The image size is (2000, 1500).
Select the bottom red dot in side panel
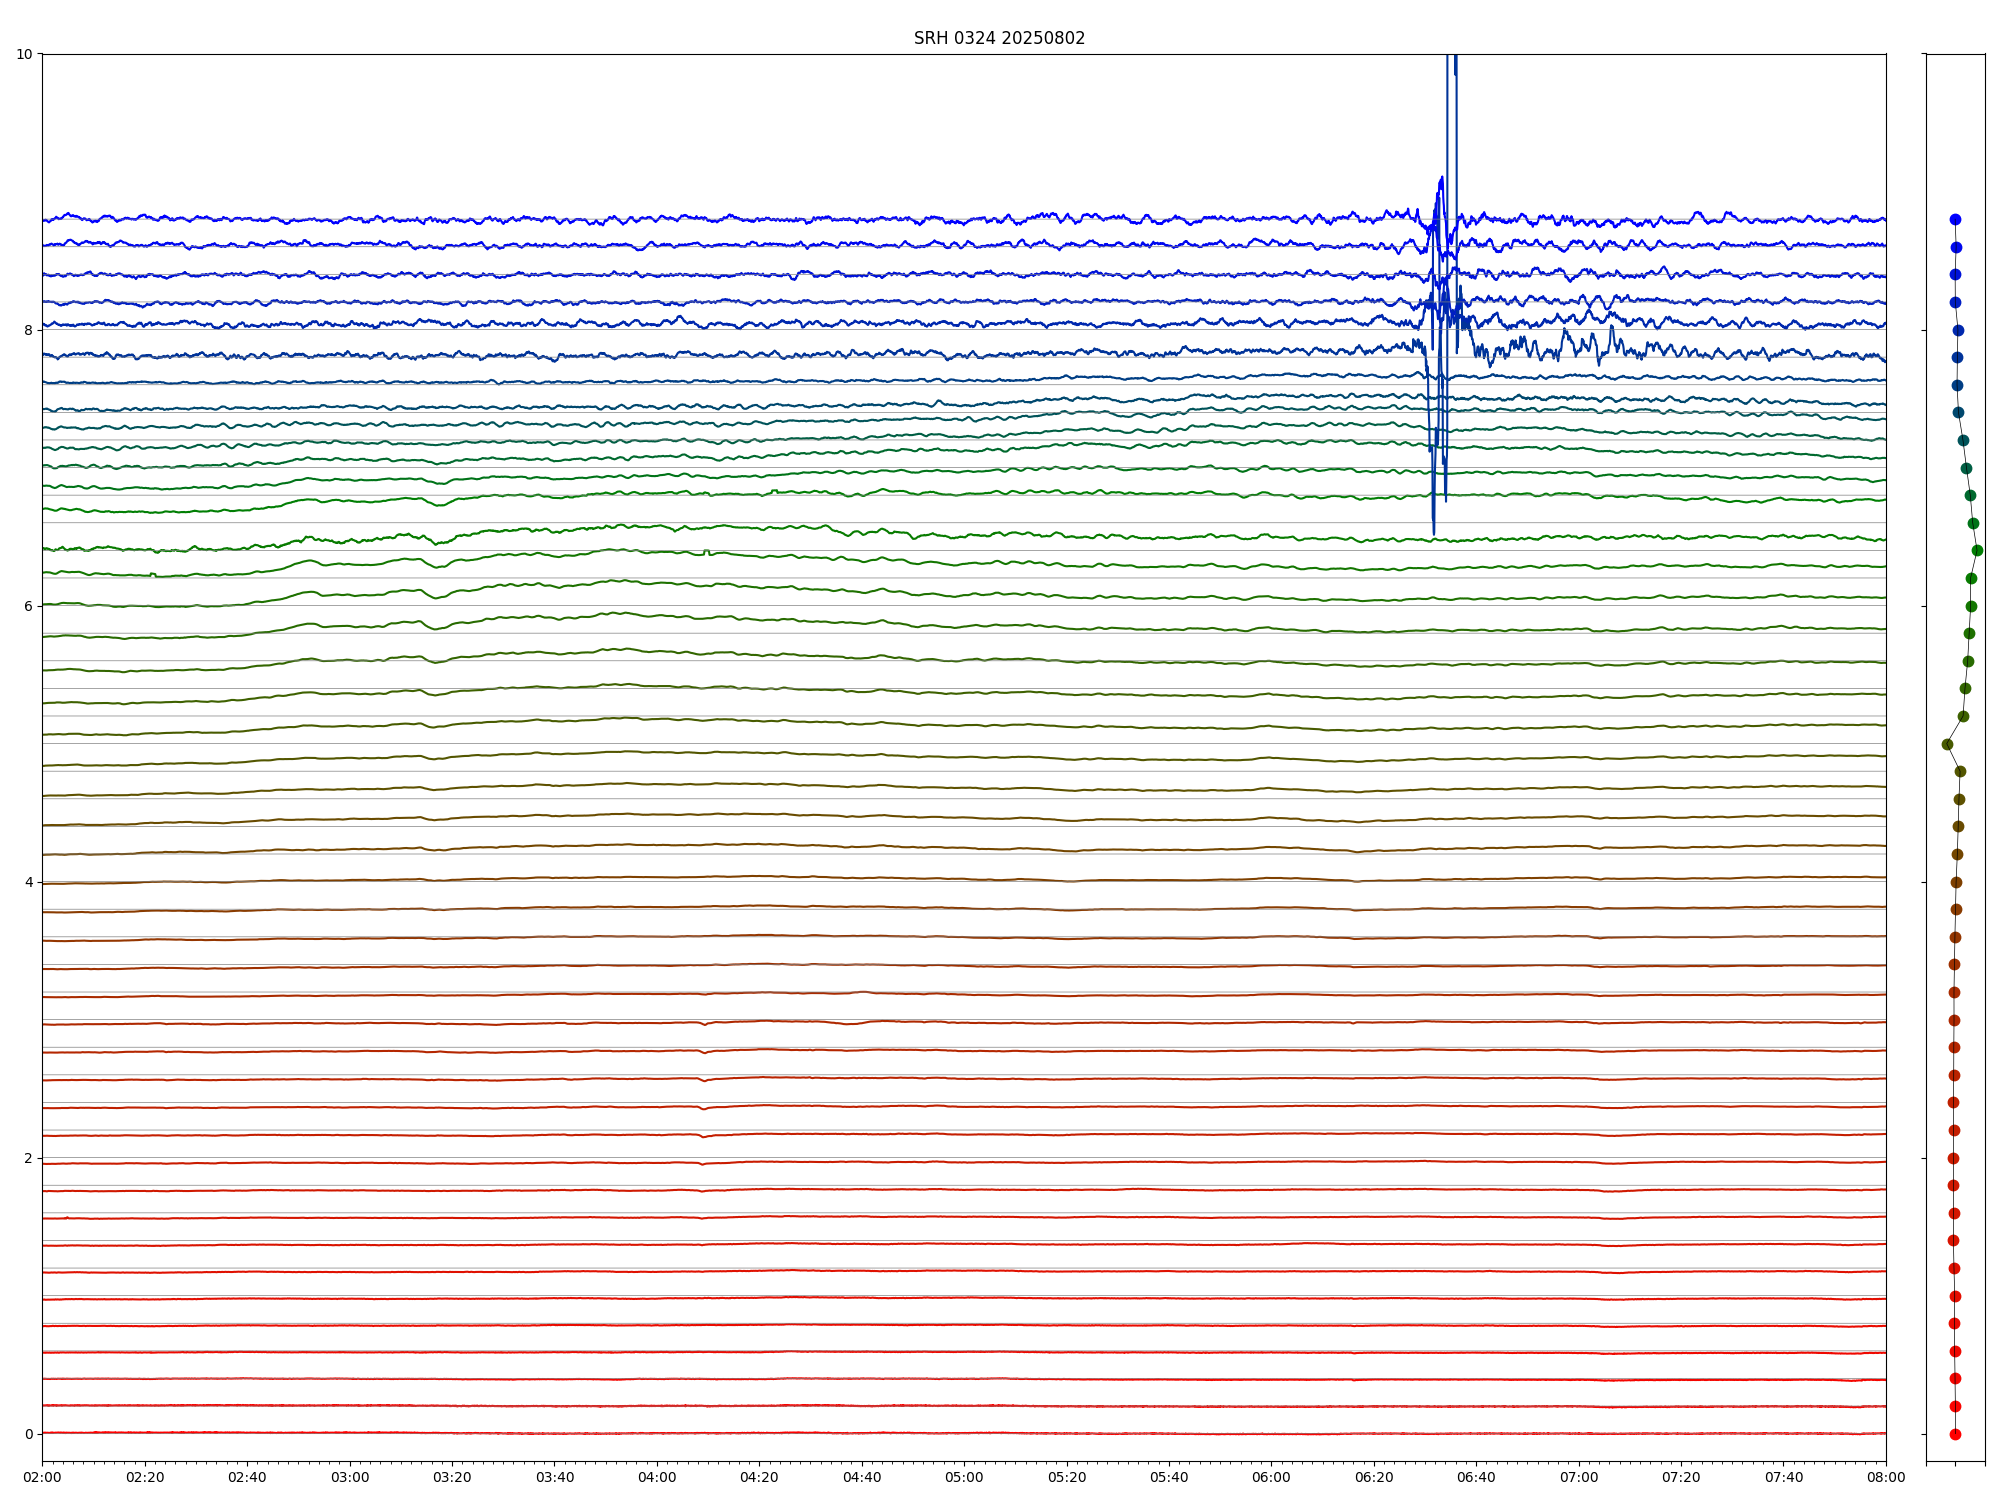pyautogui.click(x=1955, y=1434)
